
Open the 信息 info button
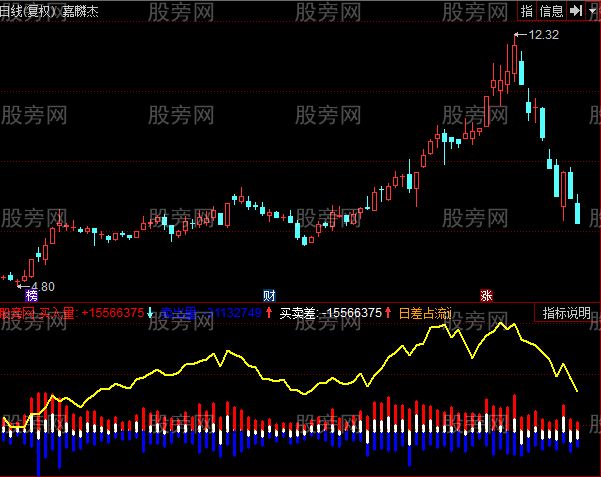coord(551,11)
